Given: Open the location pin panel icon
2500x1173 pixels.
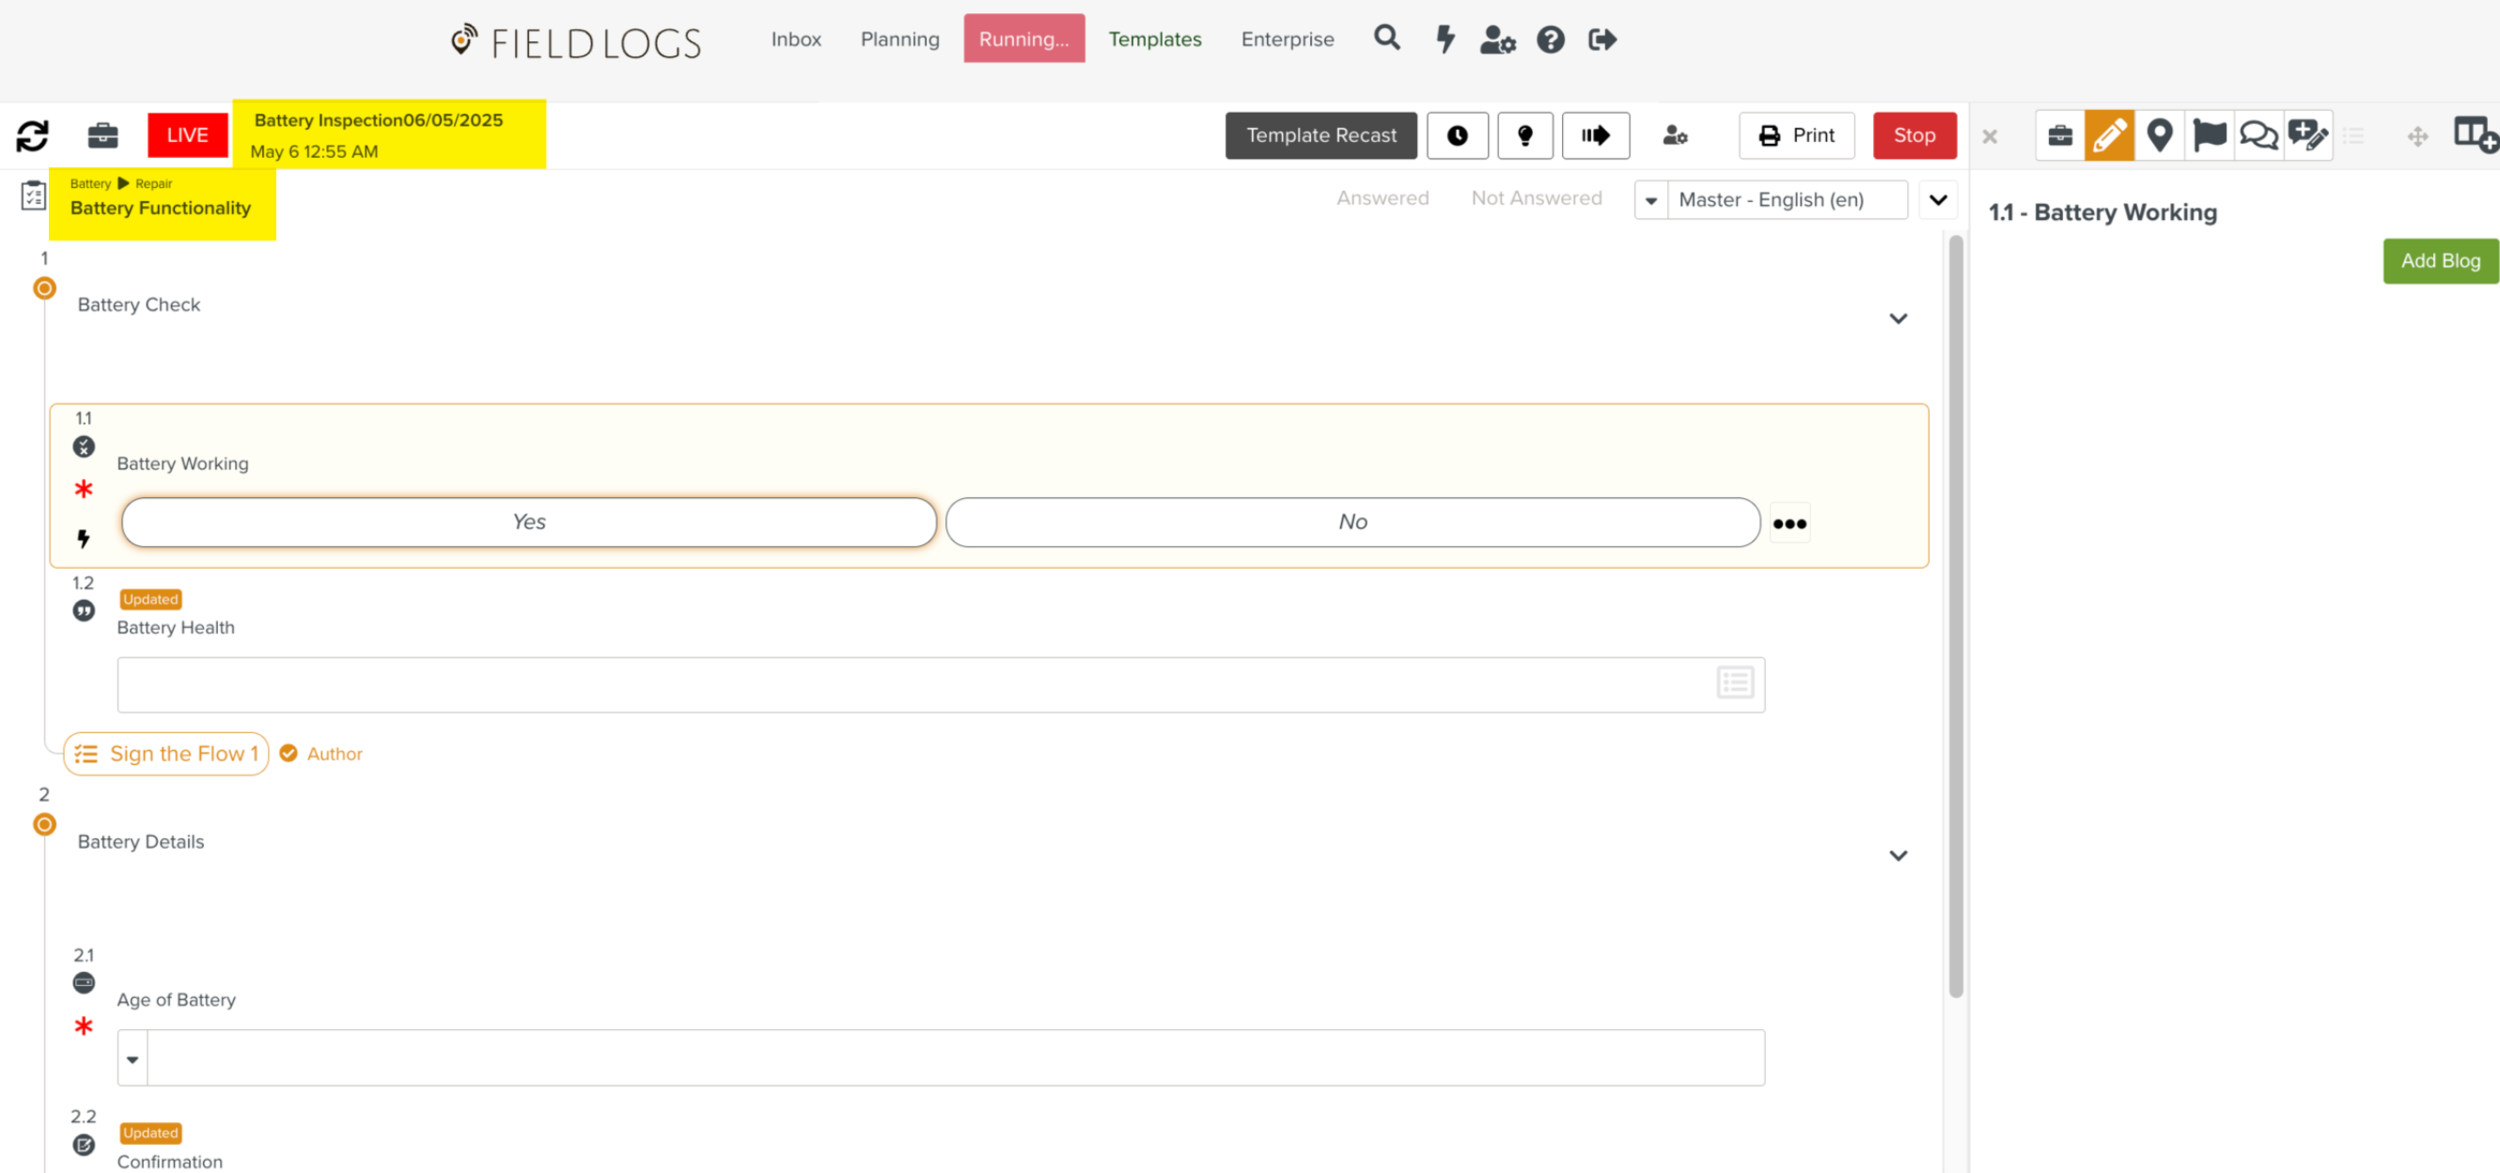Looking at the screenshot, I should 2159,135.
